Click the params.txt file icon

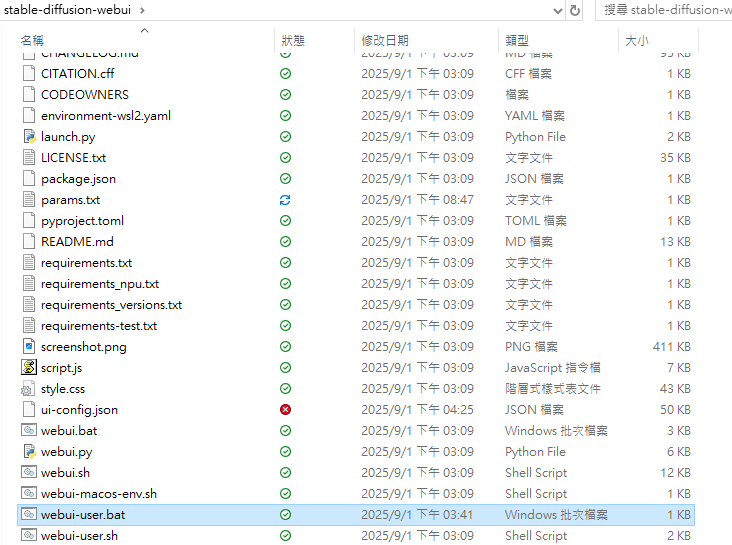[x=29, y=200]
